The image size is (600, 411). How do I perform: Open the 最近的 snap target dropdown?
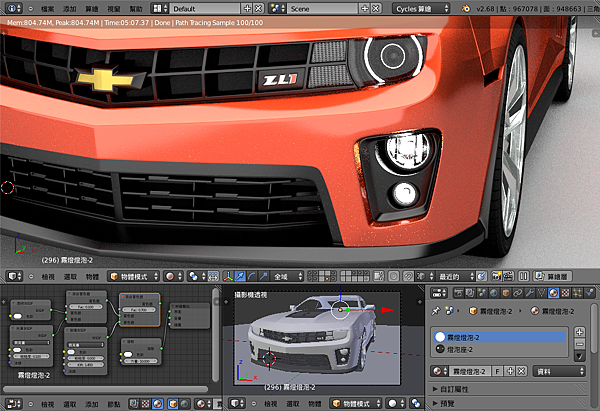pyautogui.click(x=455, y=276)
